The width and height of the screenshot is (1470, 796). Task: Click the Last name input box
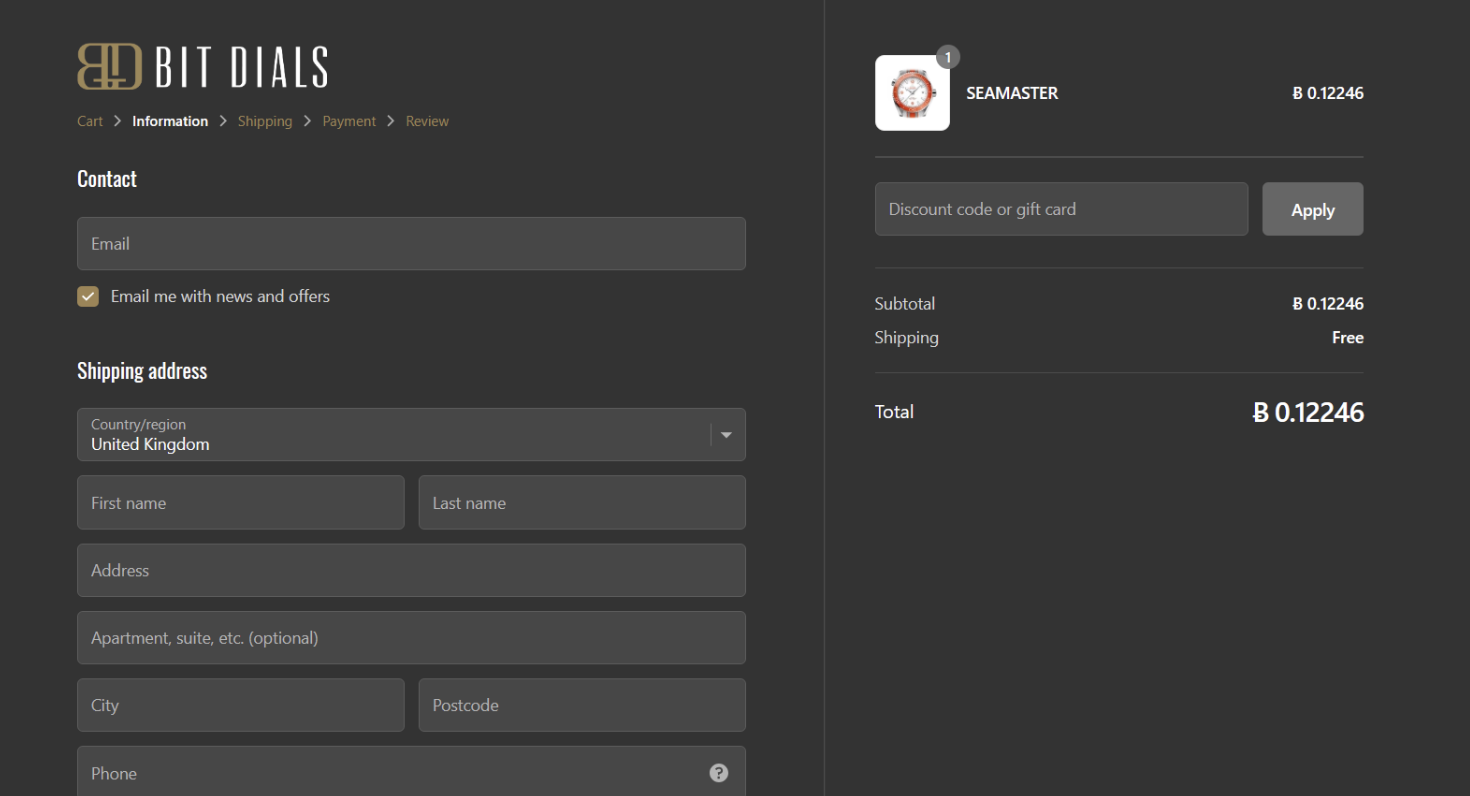point(581,503)
